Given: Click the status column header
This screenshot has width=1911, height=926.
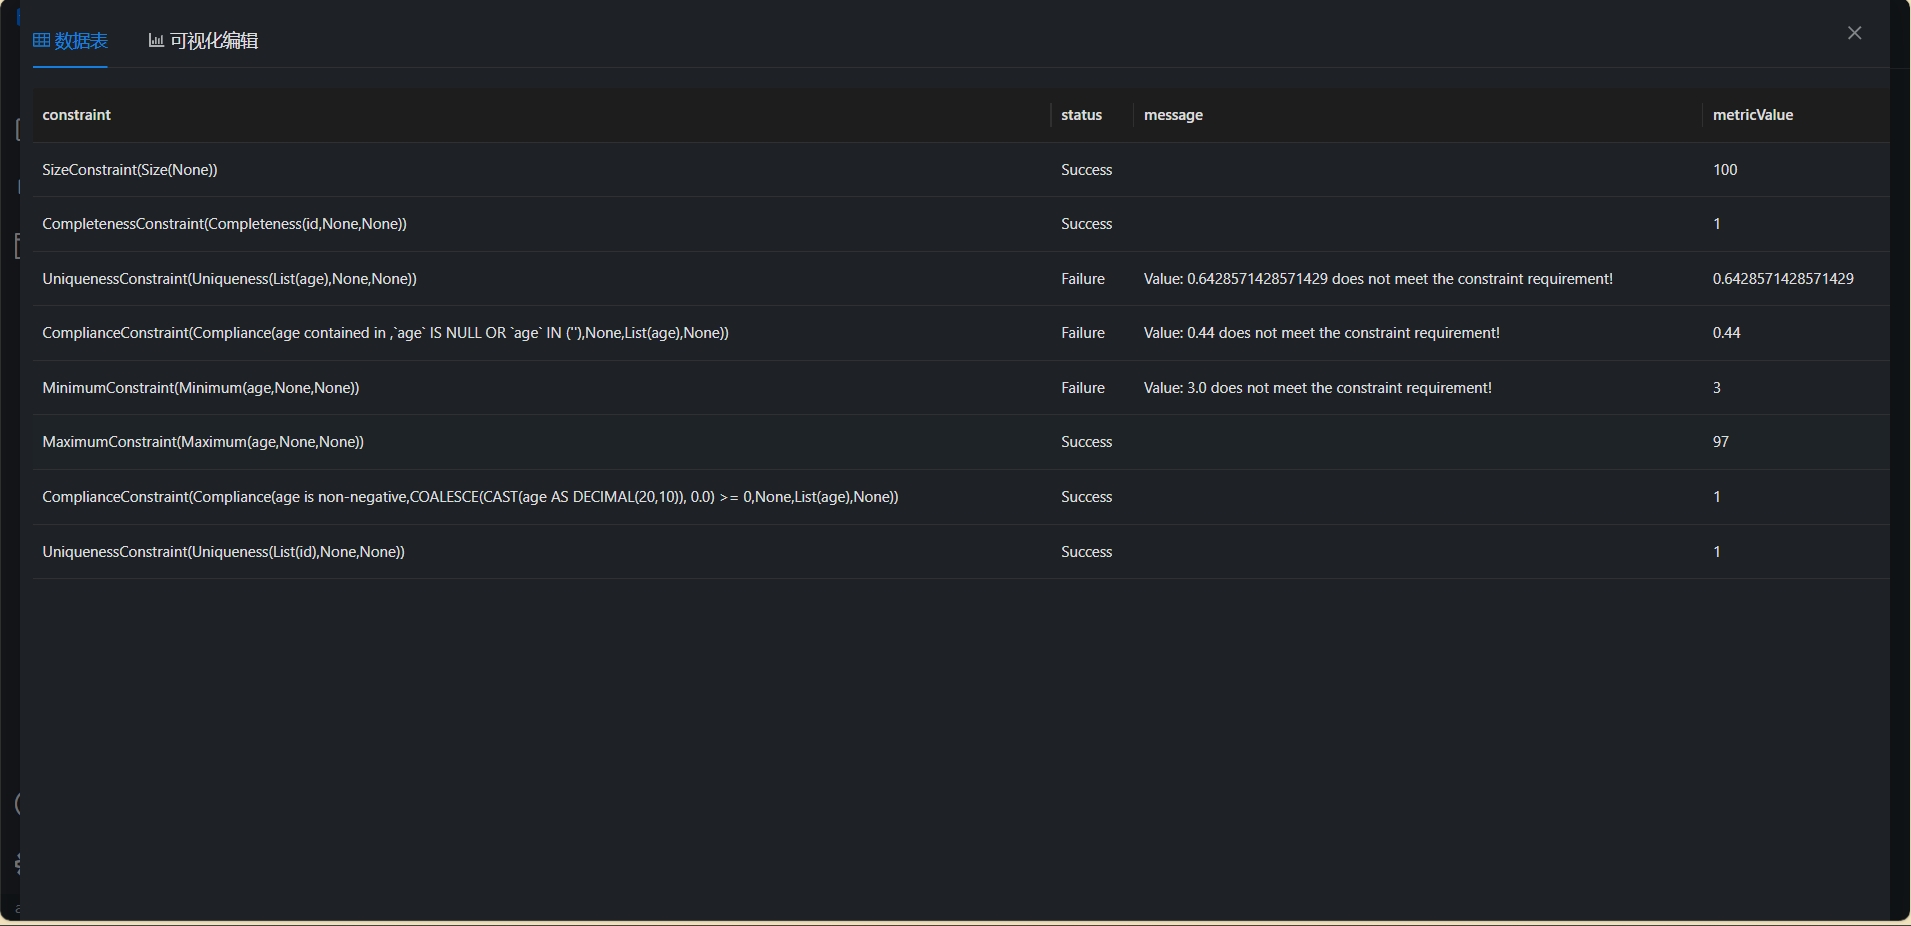Looking at the screenshot, I should pos(1081,115).
